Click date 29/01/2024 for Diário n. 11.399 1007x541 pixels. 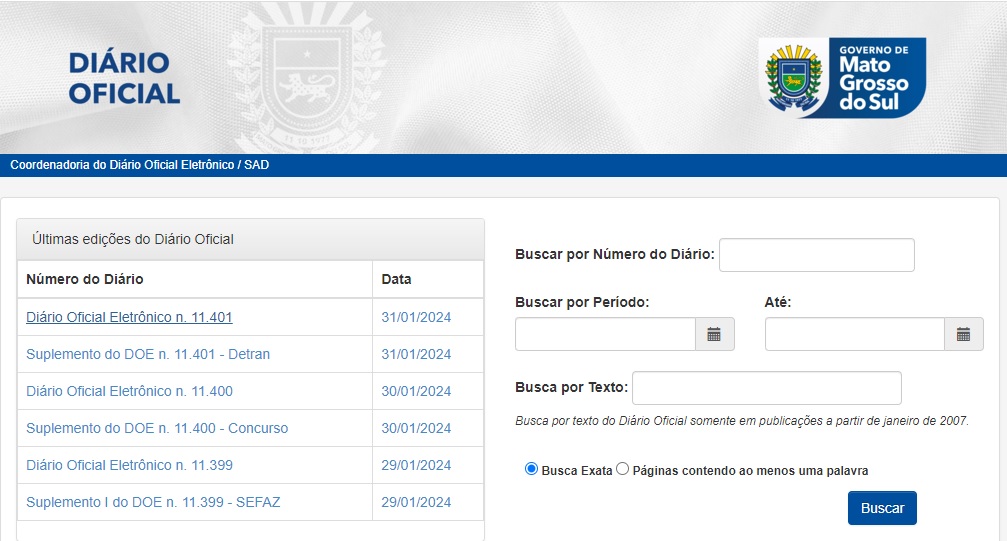tap(416, 465)
